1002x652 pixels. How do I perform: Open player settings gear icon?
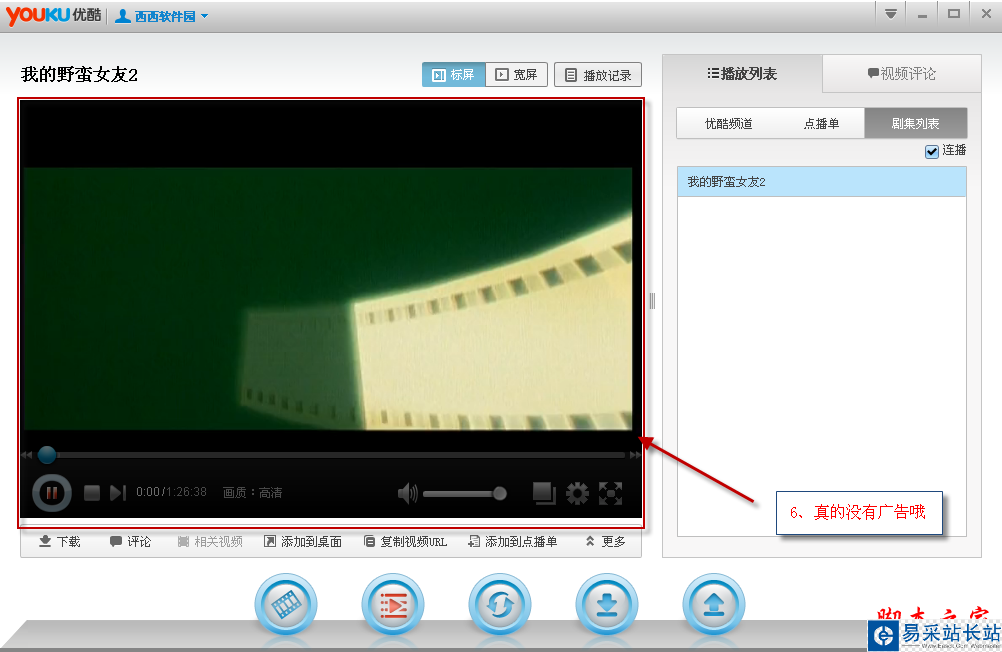[577, 493]
